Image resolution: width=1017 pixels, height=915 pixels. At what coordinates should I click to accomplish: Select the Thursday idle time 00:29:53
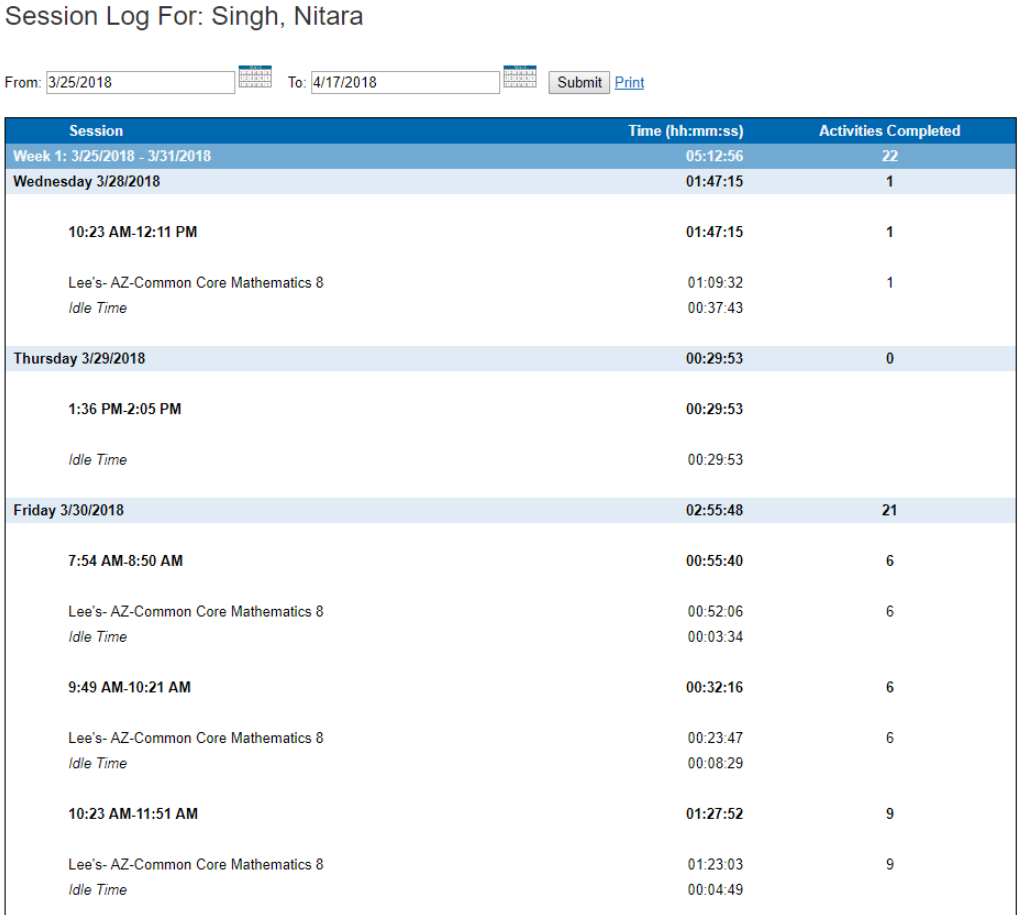tap(715, 459)
